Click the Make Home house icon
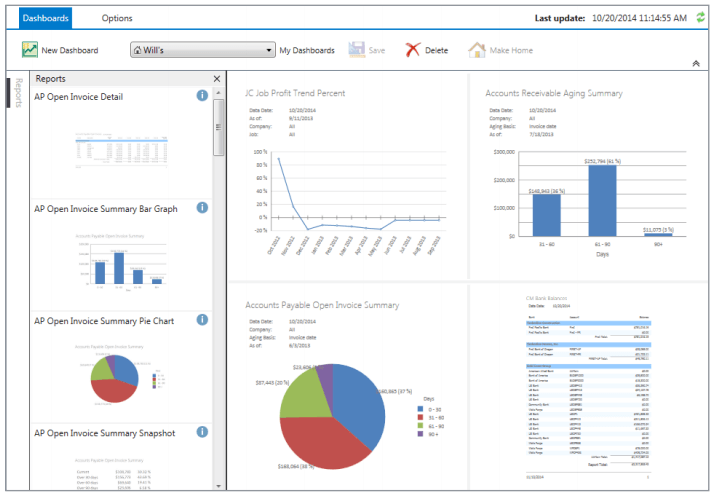714x496 pixels. [477, 50]
